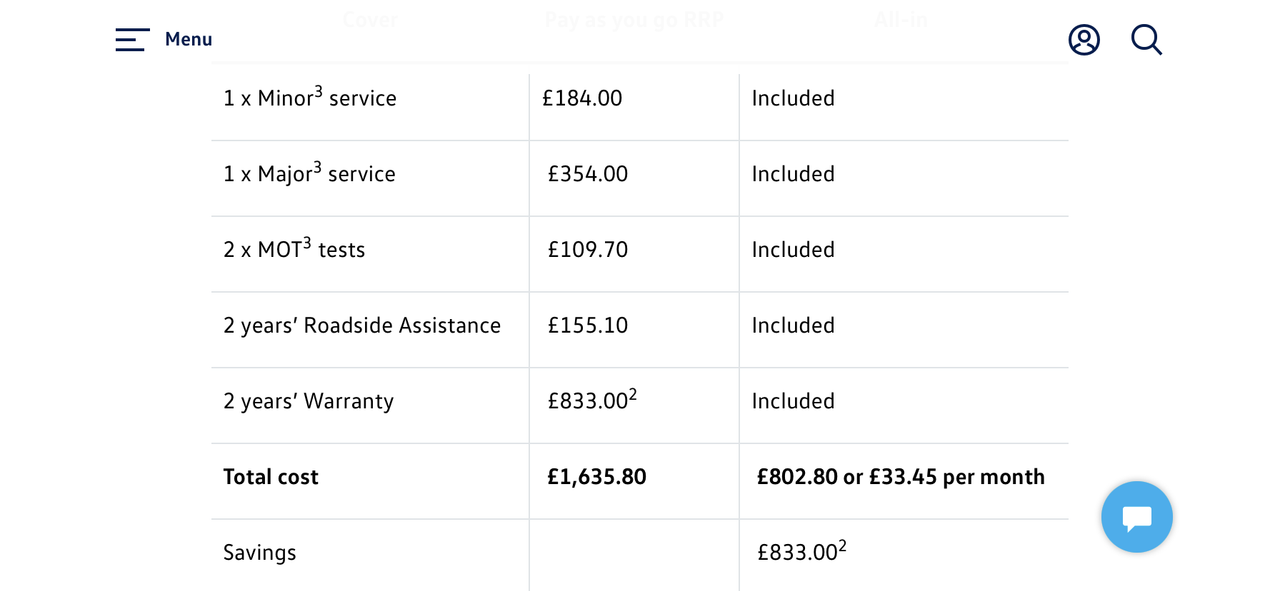Select the 1 x Major service row label
Screen dimensions: 1280x591
tap(309, 174)
